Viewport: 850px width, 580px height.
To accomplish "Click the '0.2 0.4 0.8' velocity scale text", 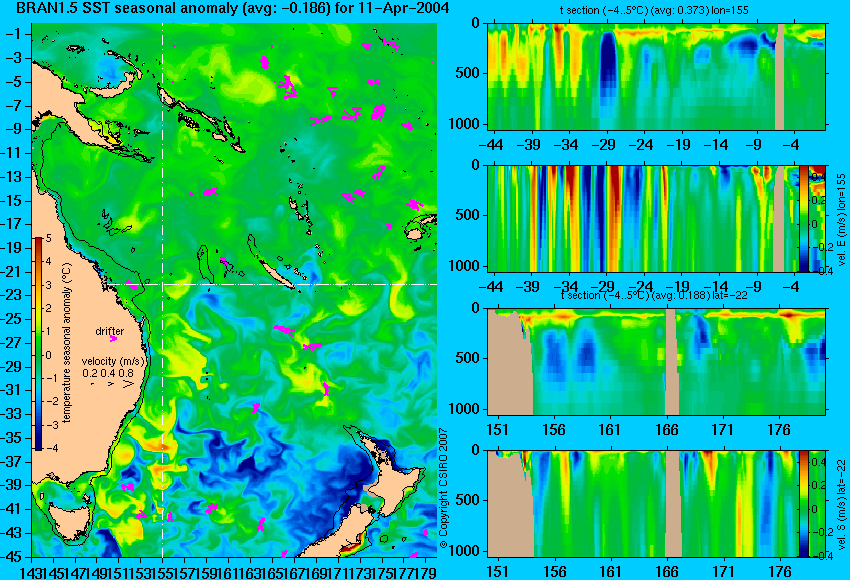I will 108,373.
